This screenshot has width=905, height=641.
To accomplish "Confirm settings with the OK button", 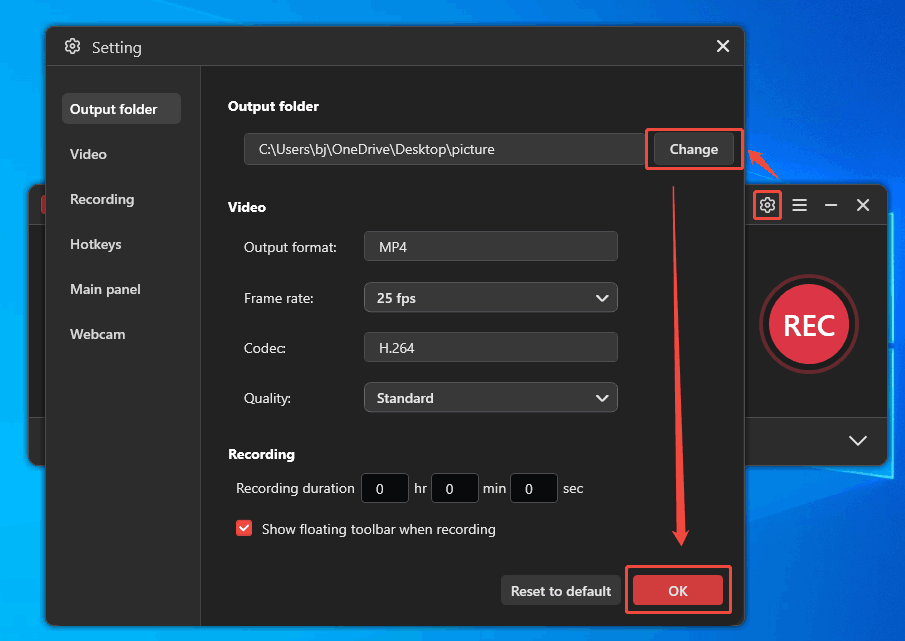I will 678,590.
